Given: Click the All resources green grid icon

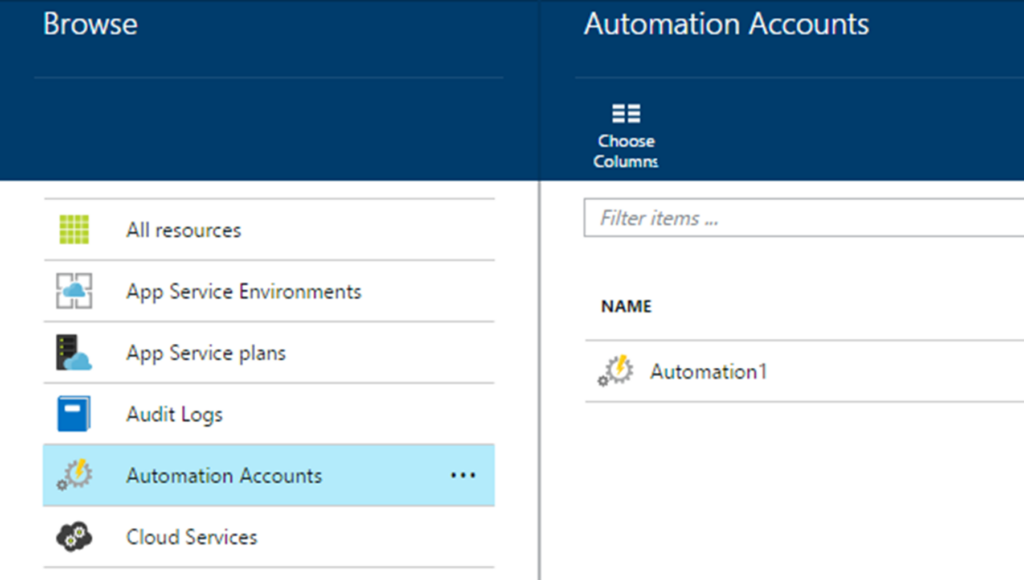Looking at the screenshot, I should pyautogui.click(x=73, y=230).
